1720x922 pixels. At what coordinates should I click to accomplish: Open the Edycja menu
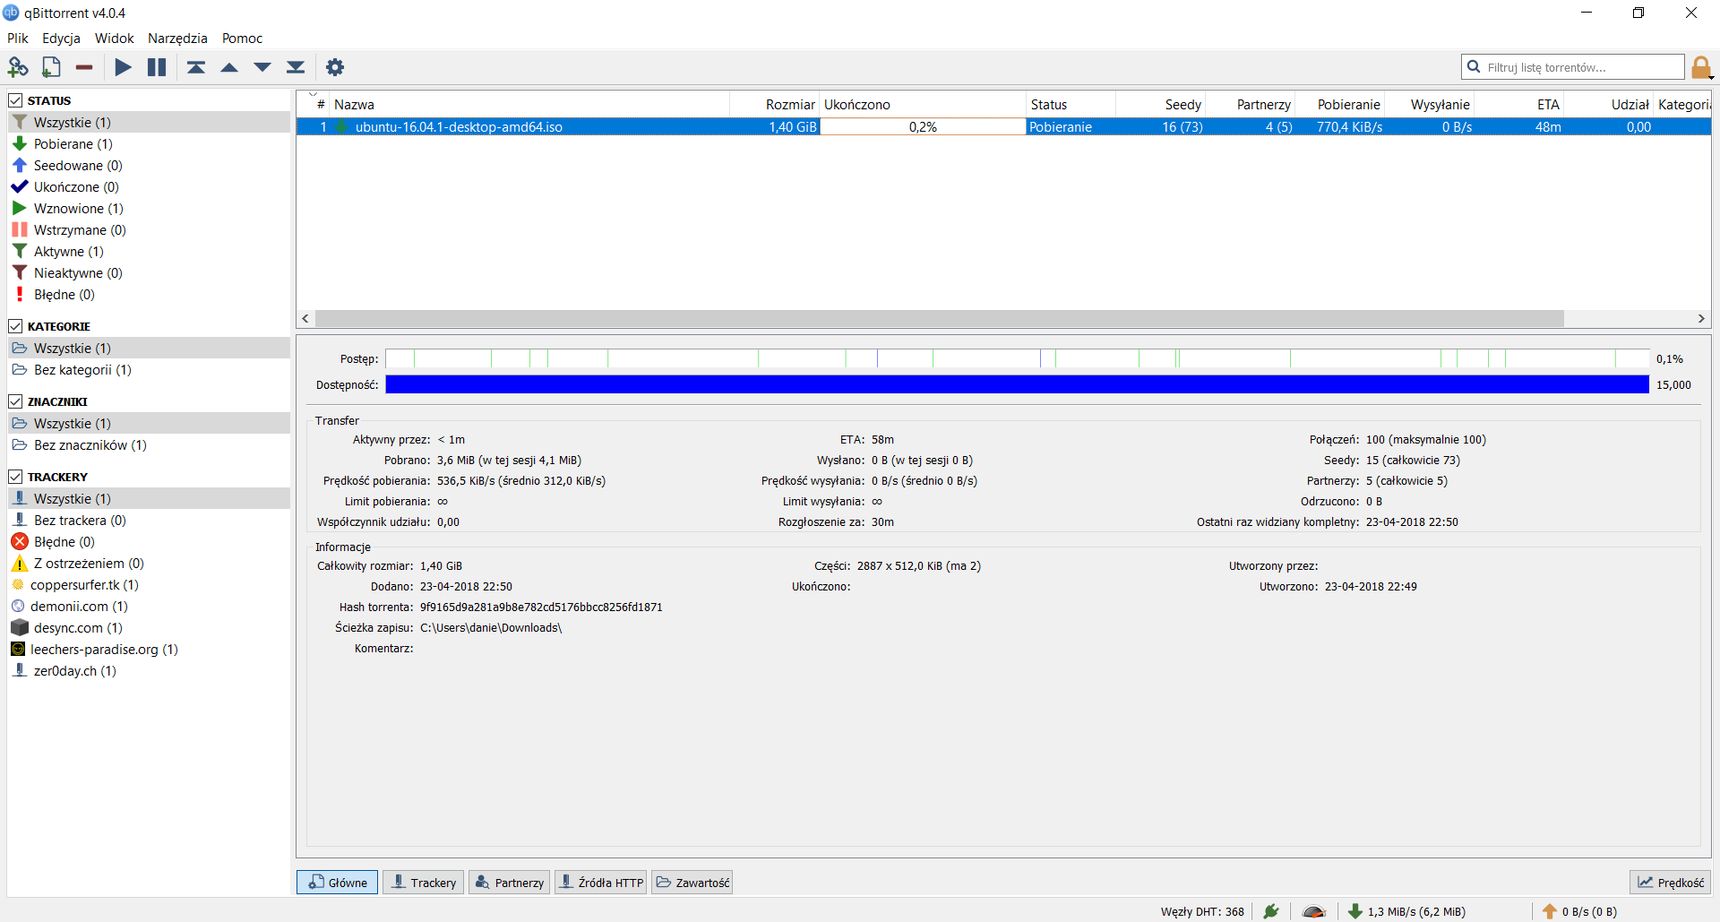[61, 38]
